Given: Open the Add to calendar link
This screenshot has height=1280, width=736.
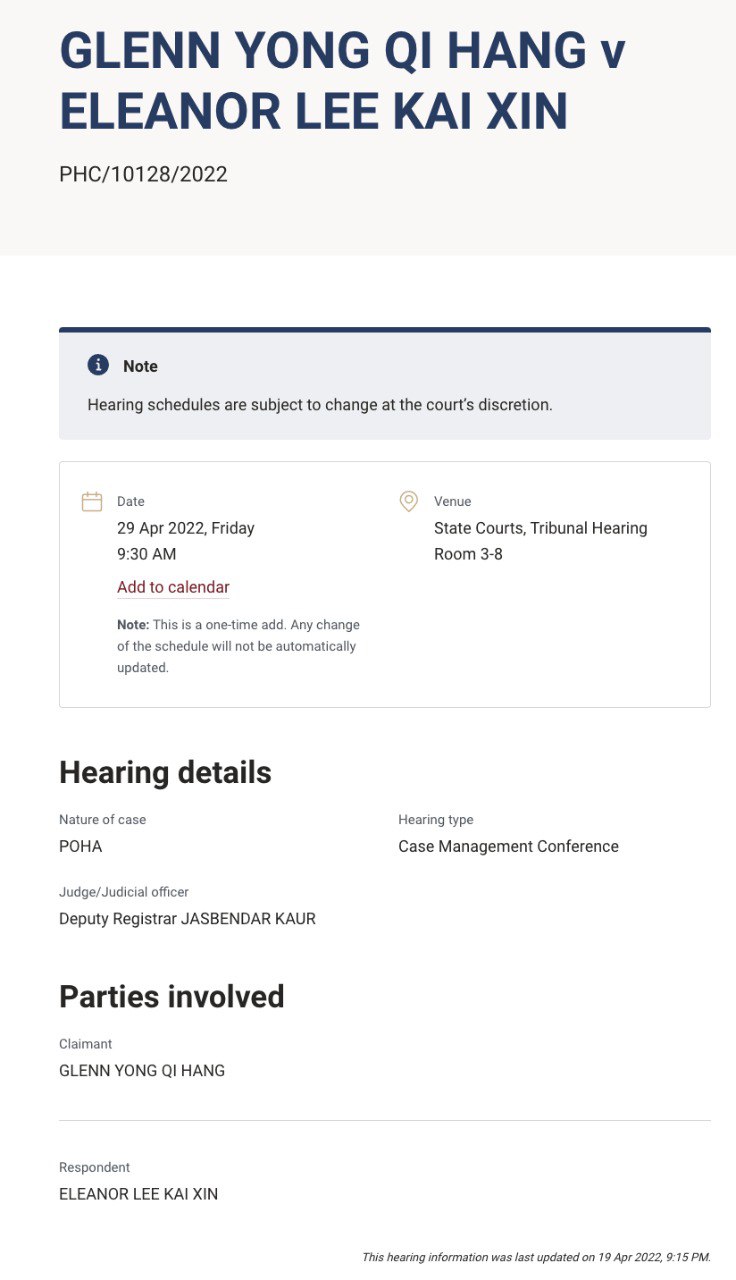Looking at the screenshot, I should pos(173,587).
